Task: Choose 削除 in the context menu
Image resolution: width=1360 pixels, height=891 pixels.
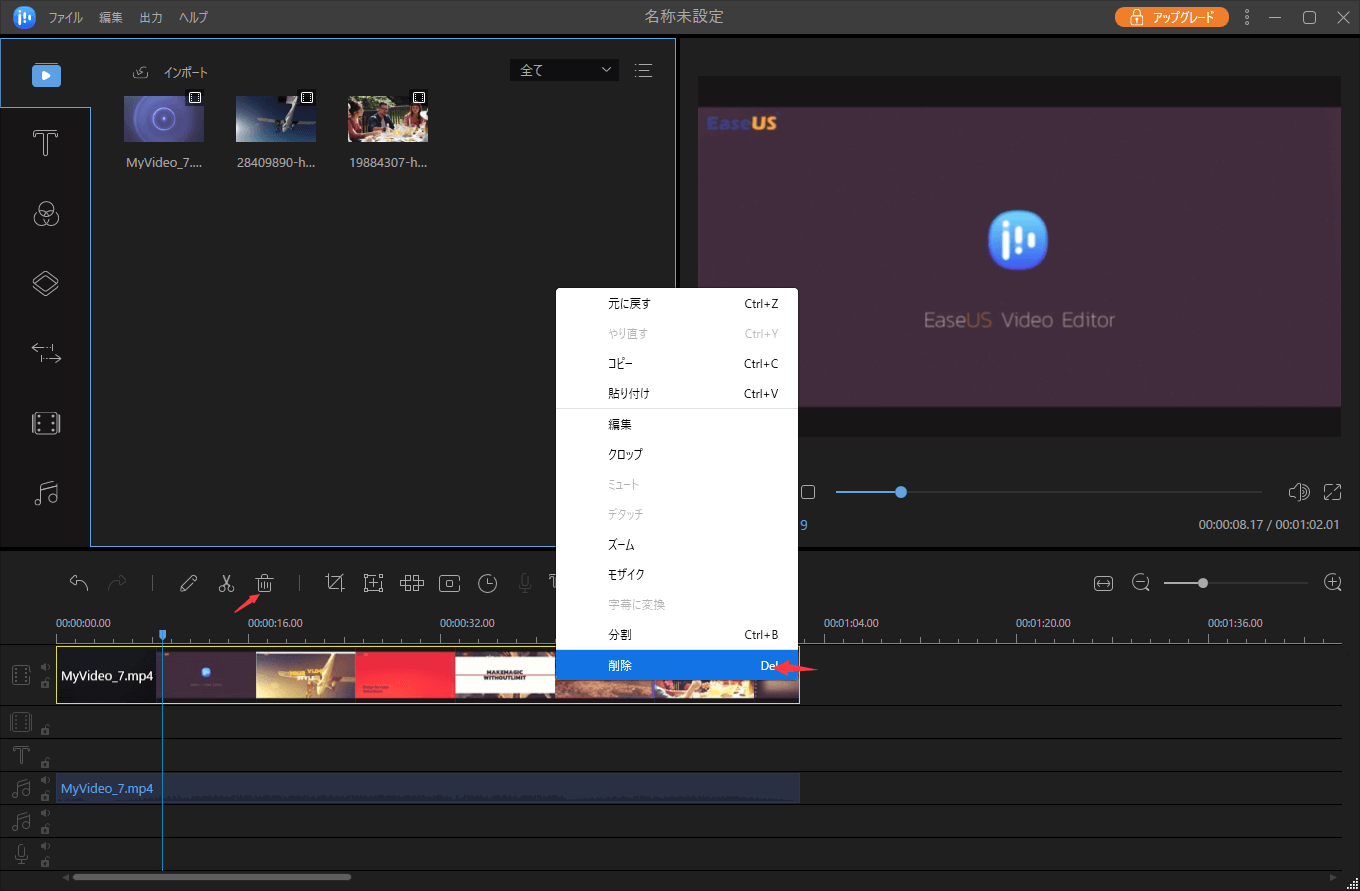Action: click(x=677, y=665)
